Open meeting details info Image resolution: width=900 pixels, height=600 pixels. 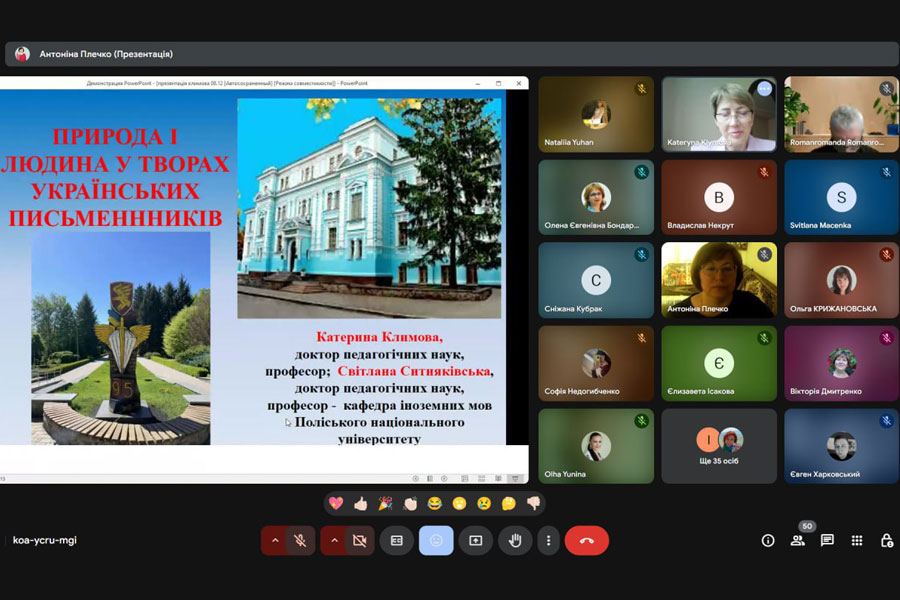pyautogui.click(x=768, y=540)
